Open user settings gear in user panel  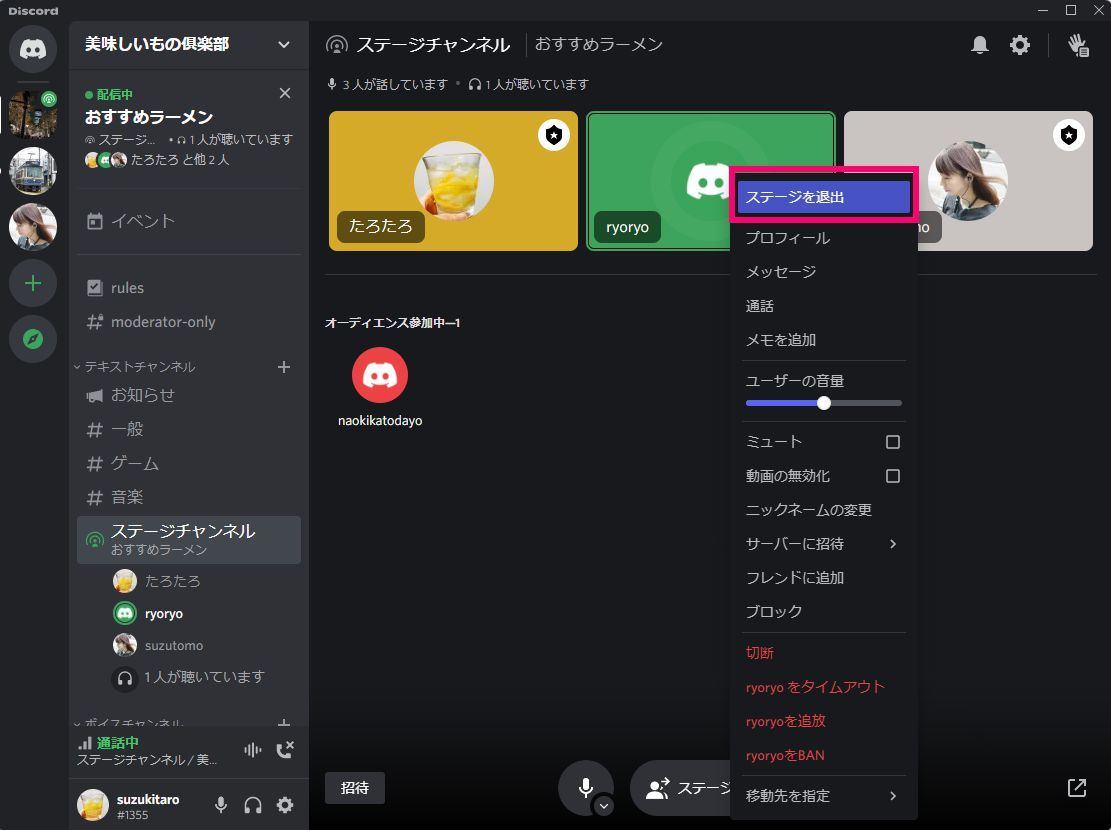pos(285,805)
